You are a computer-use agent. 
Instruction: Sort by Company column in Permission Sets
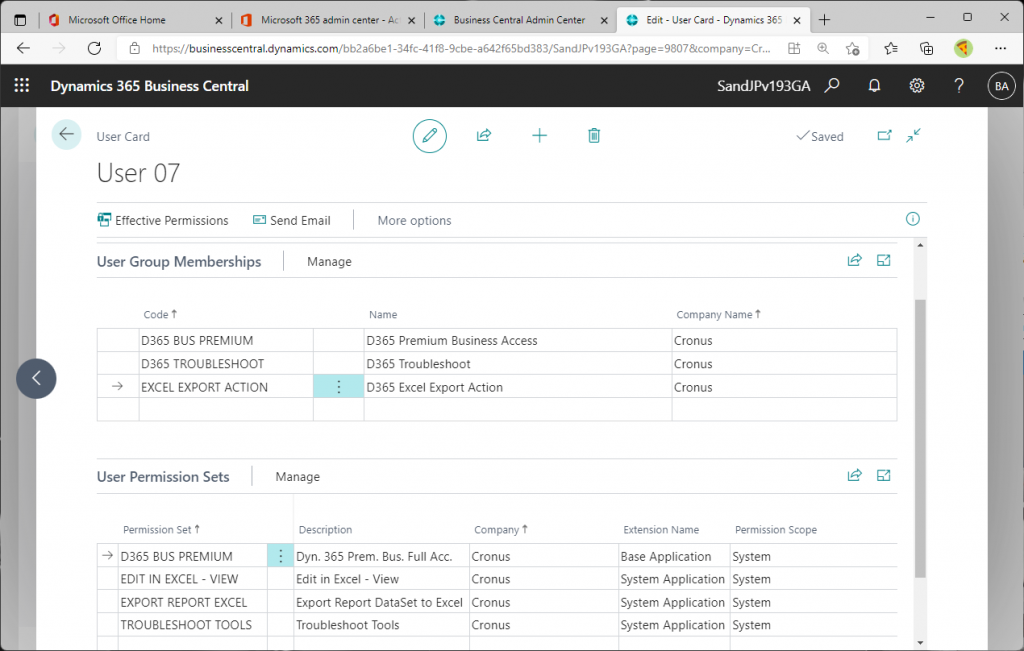pyautogui.click(x=501, y=530)
